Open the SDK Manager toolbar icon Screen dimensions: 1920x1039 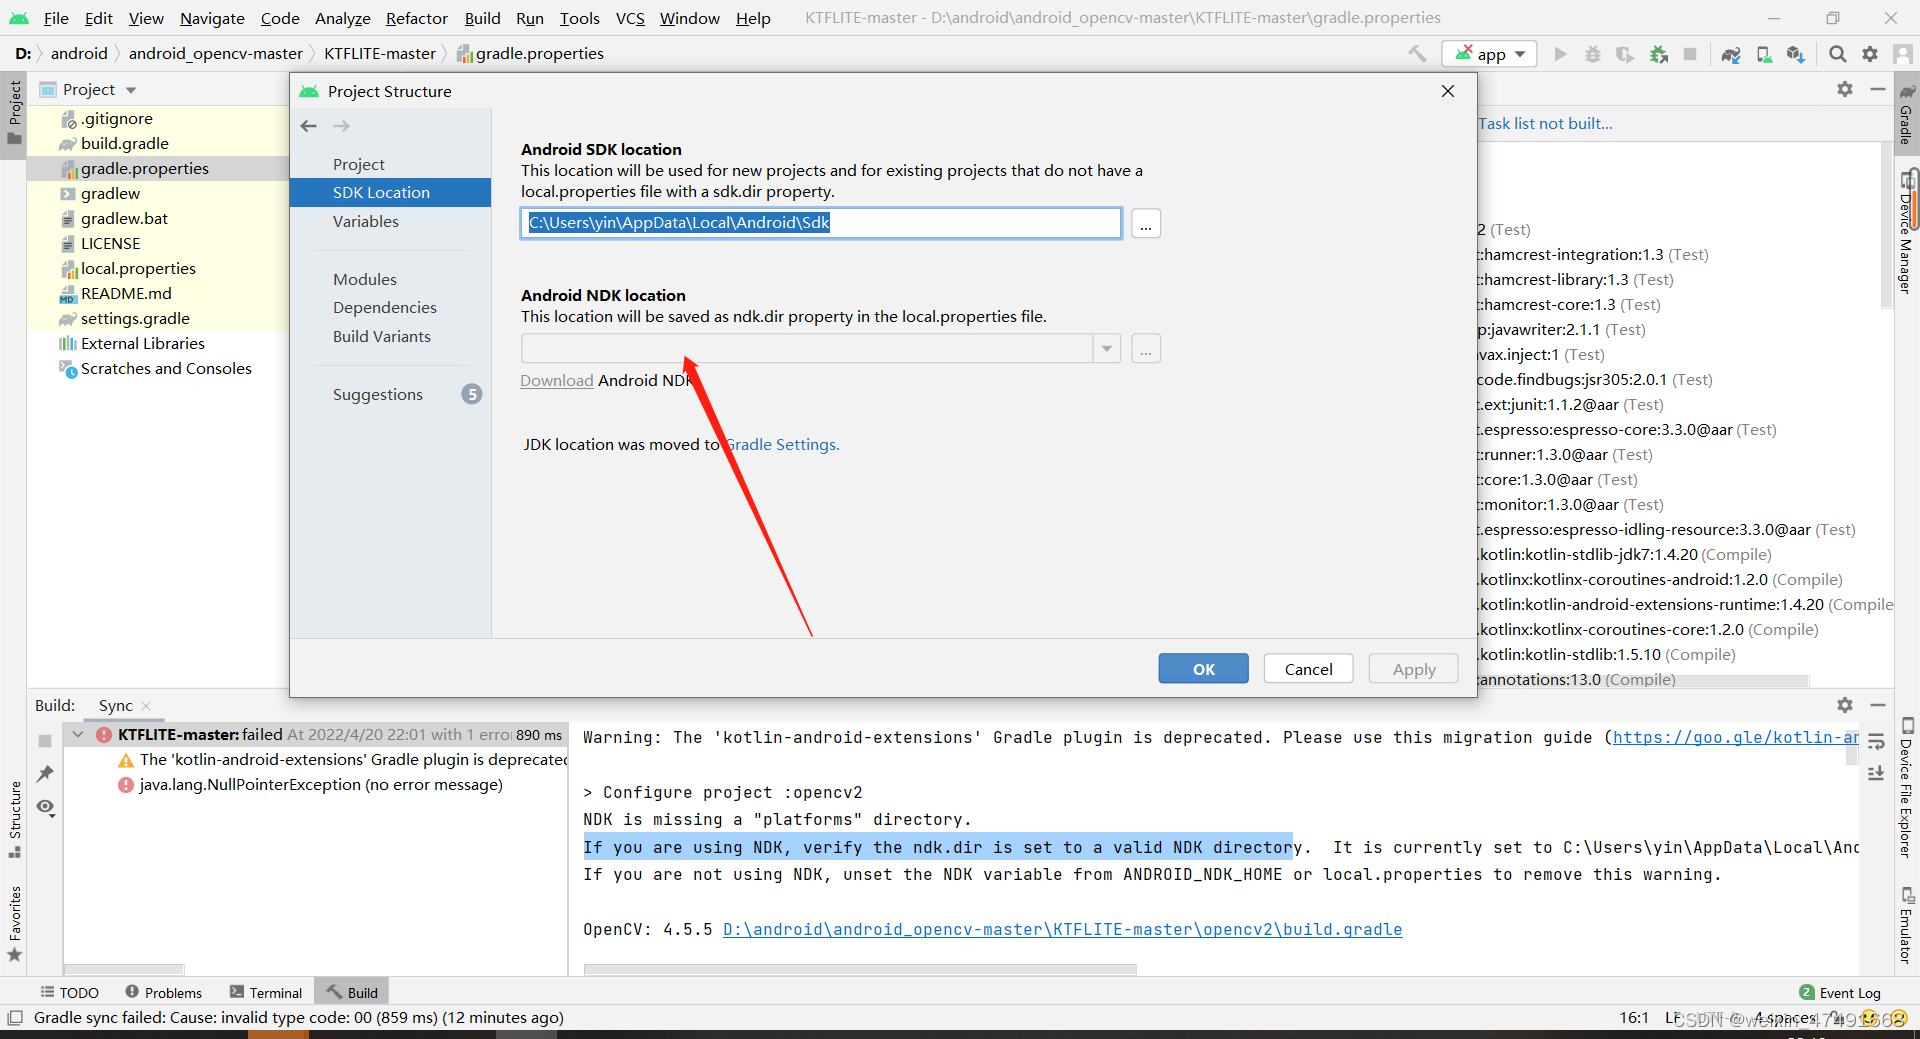click(x=1796, y=54)
